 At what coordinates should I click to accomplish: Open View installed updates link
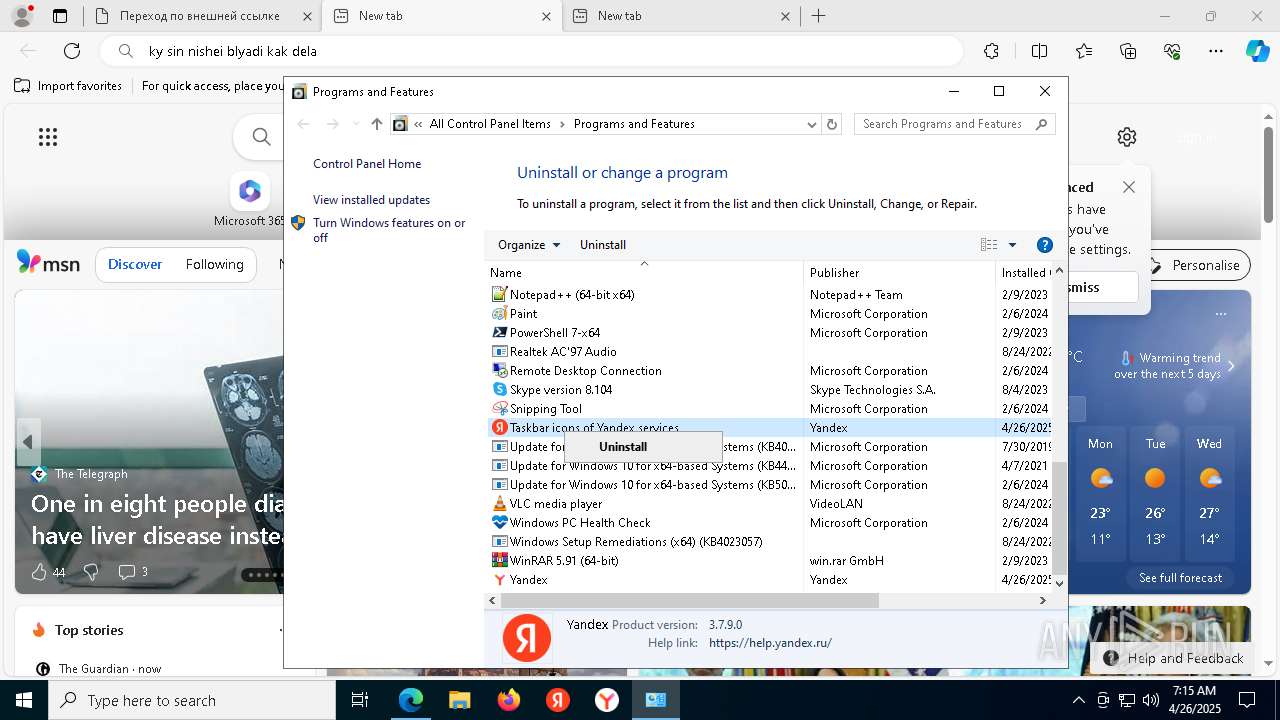point(371,200)
